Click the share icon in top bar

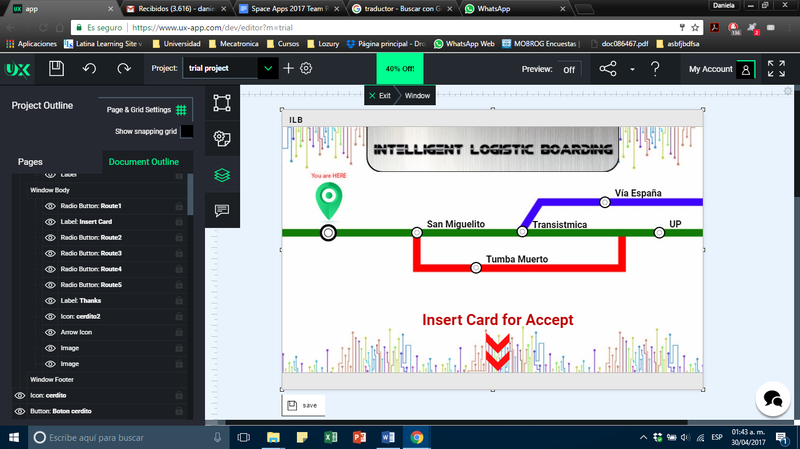tap(607, 69)
